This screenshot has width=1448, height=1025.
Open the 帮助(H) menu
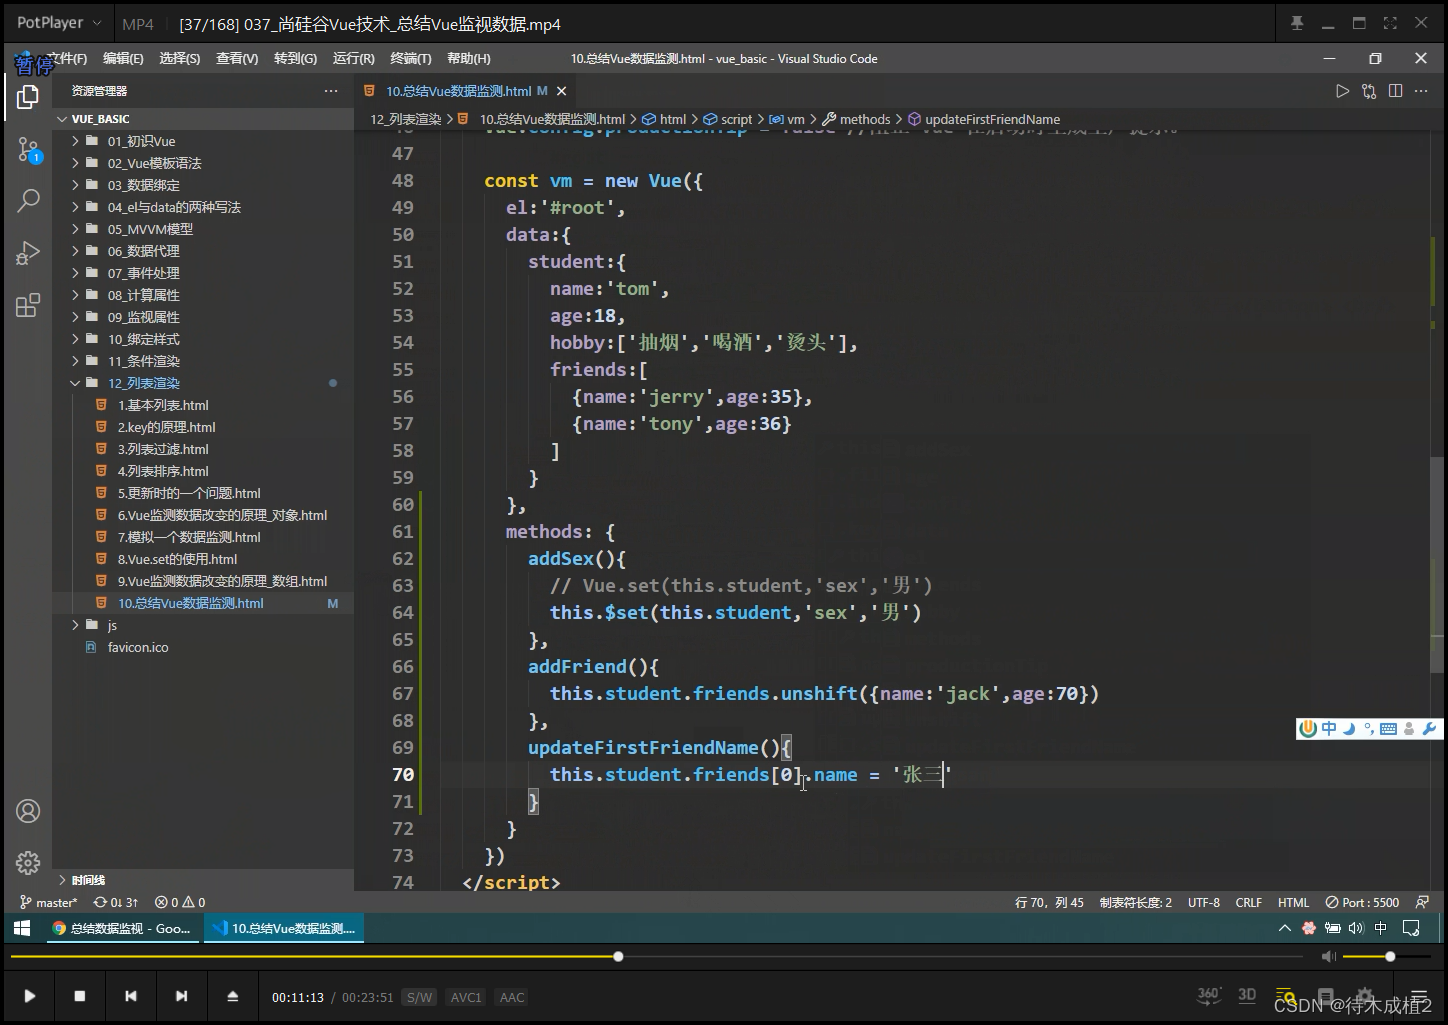(x=469, y=59)
